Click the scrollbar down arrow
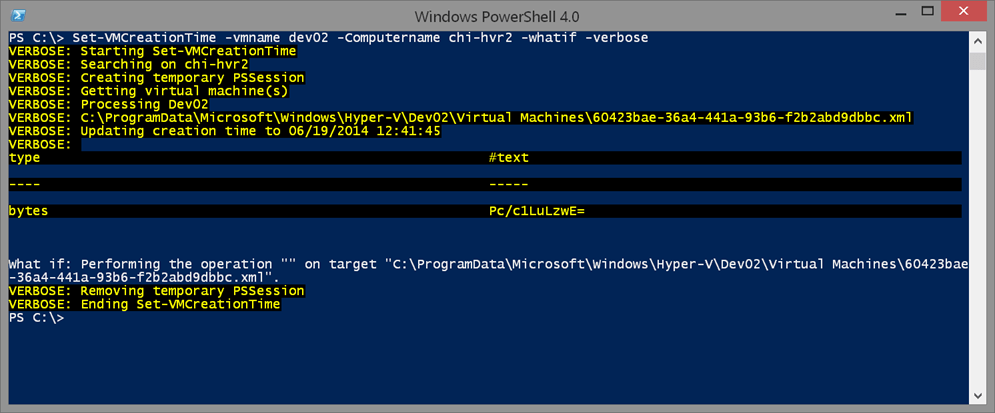The image size is (995, 413). (977, 396)
